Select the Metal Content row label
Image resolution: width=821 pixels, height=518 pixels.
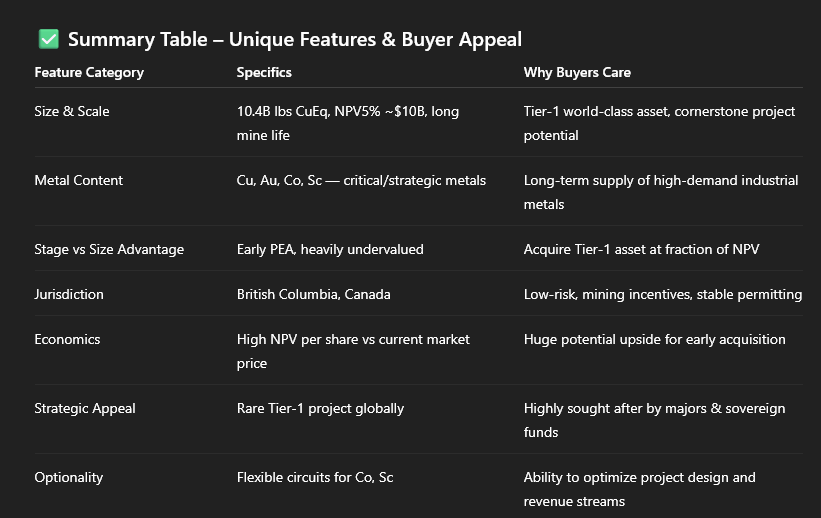pyautogui.click(x=79, y=180)
